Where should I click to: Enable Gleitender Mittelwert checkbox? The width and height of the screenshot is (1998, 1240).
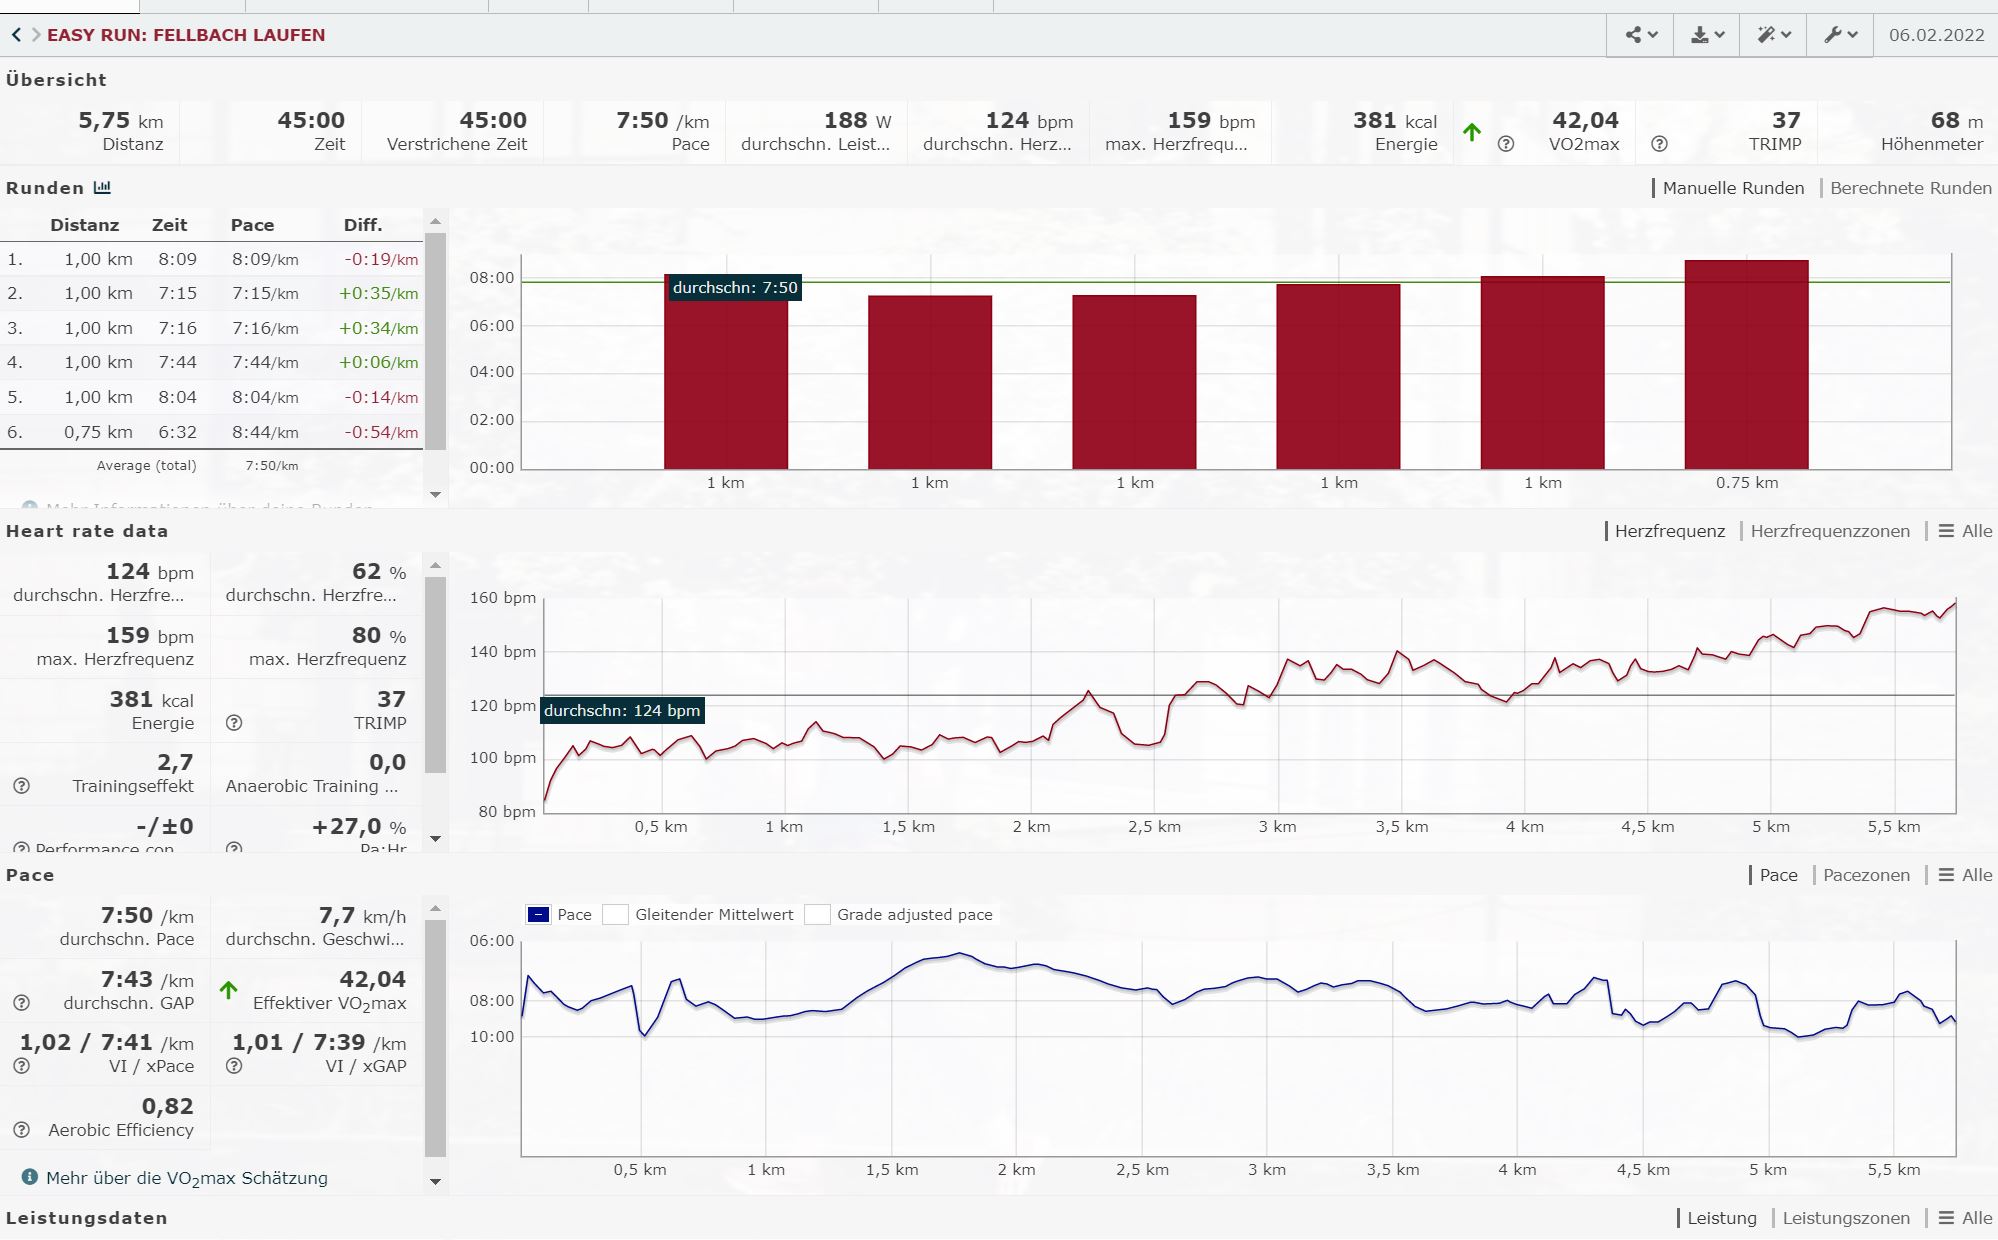click(616, 914)
